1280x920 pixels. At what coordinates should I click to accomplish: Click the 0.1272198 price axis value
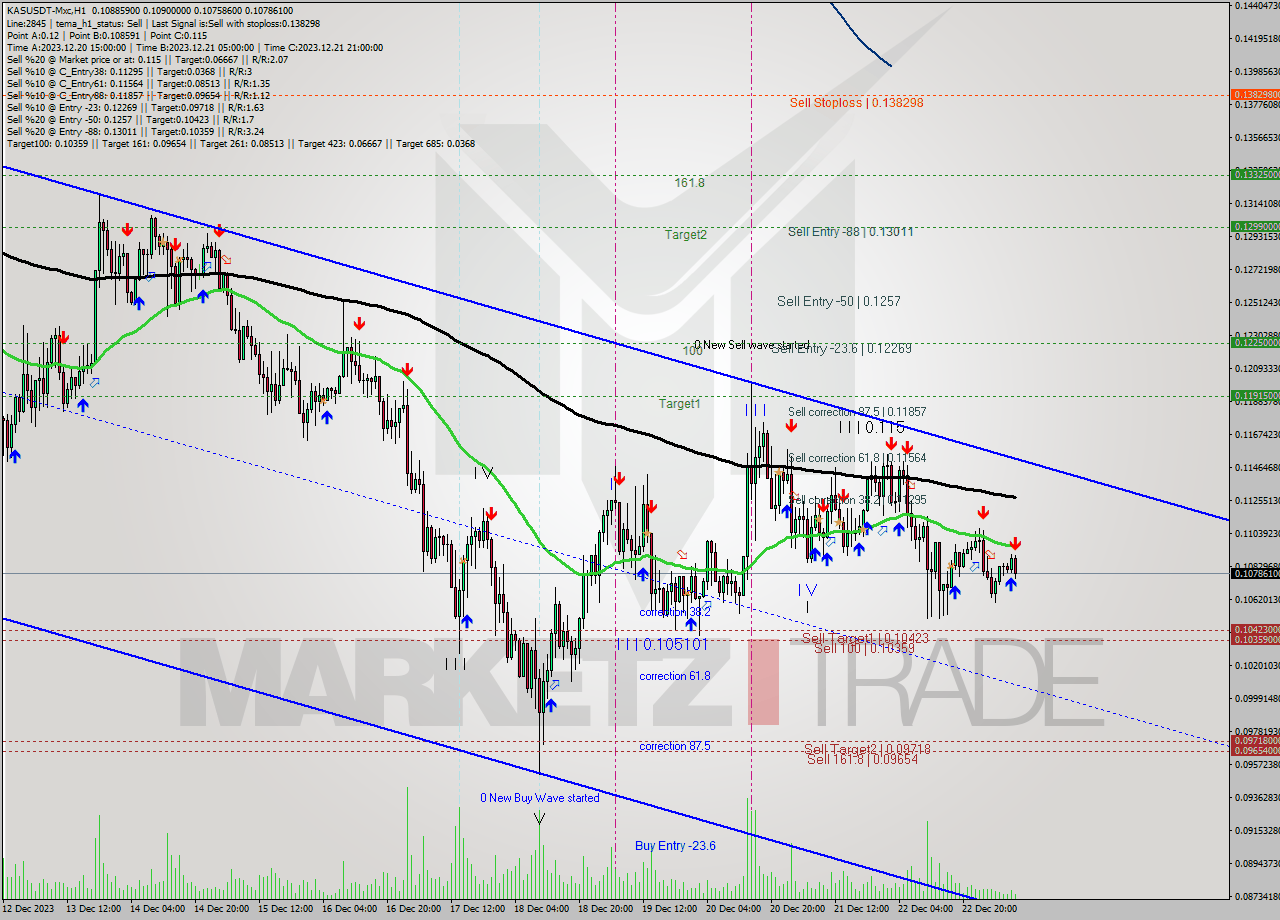[x=1255, y=270]
